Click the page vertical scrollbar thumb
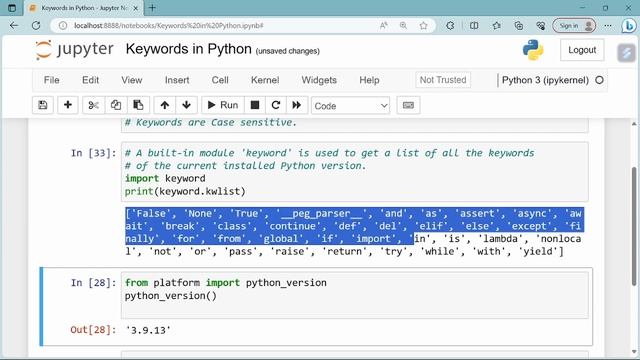Screen dimensions: 640x360 tap(634, 227)
